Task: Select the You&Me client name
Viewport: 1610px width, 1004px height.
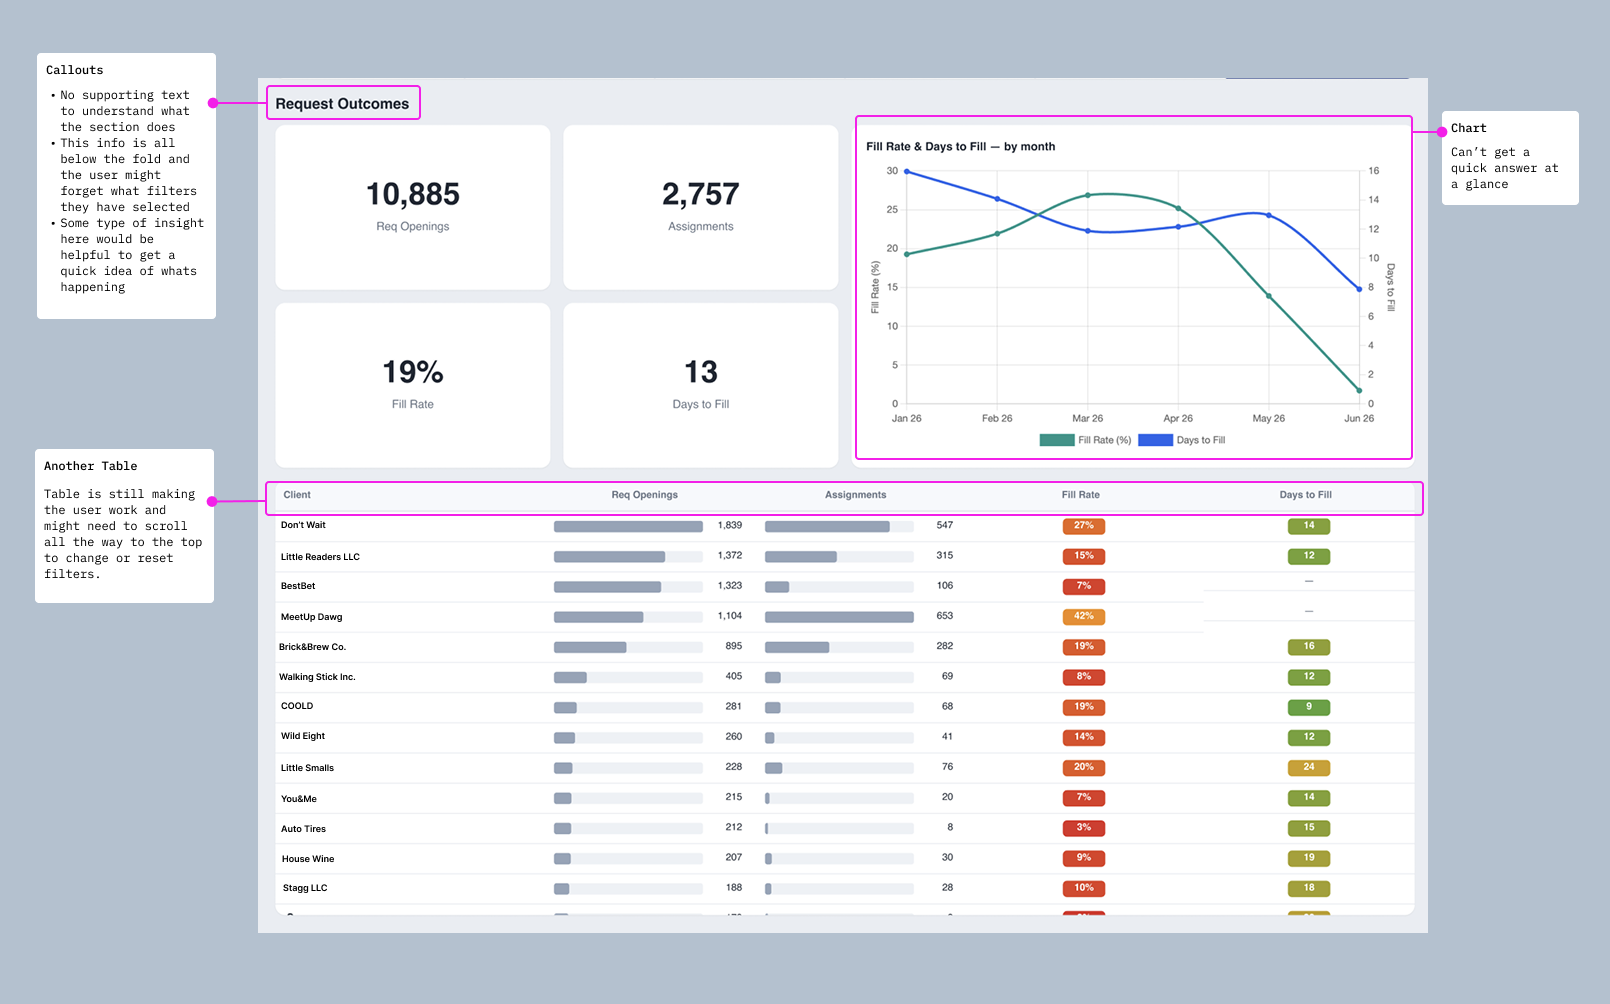Action: tap(299, 799)
